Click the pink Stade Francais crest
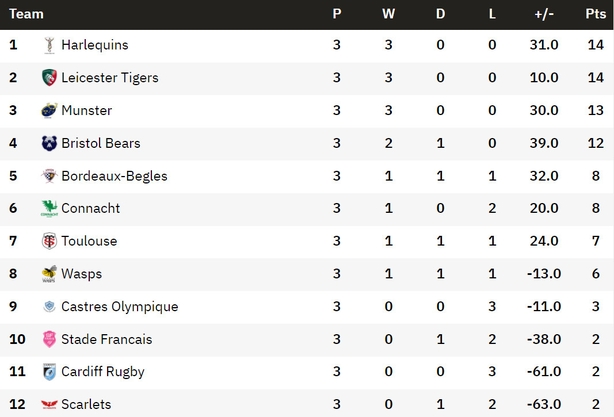This screenshot has width=614, height=417. (49, 339)
